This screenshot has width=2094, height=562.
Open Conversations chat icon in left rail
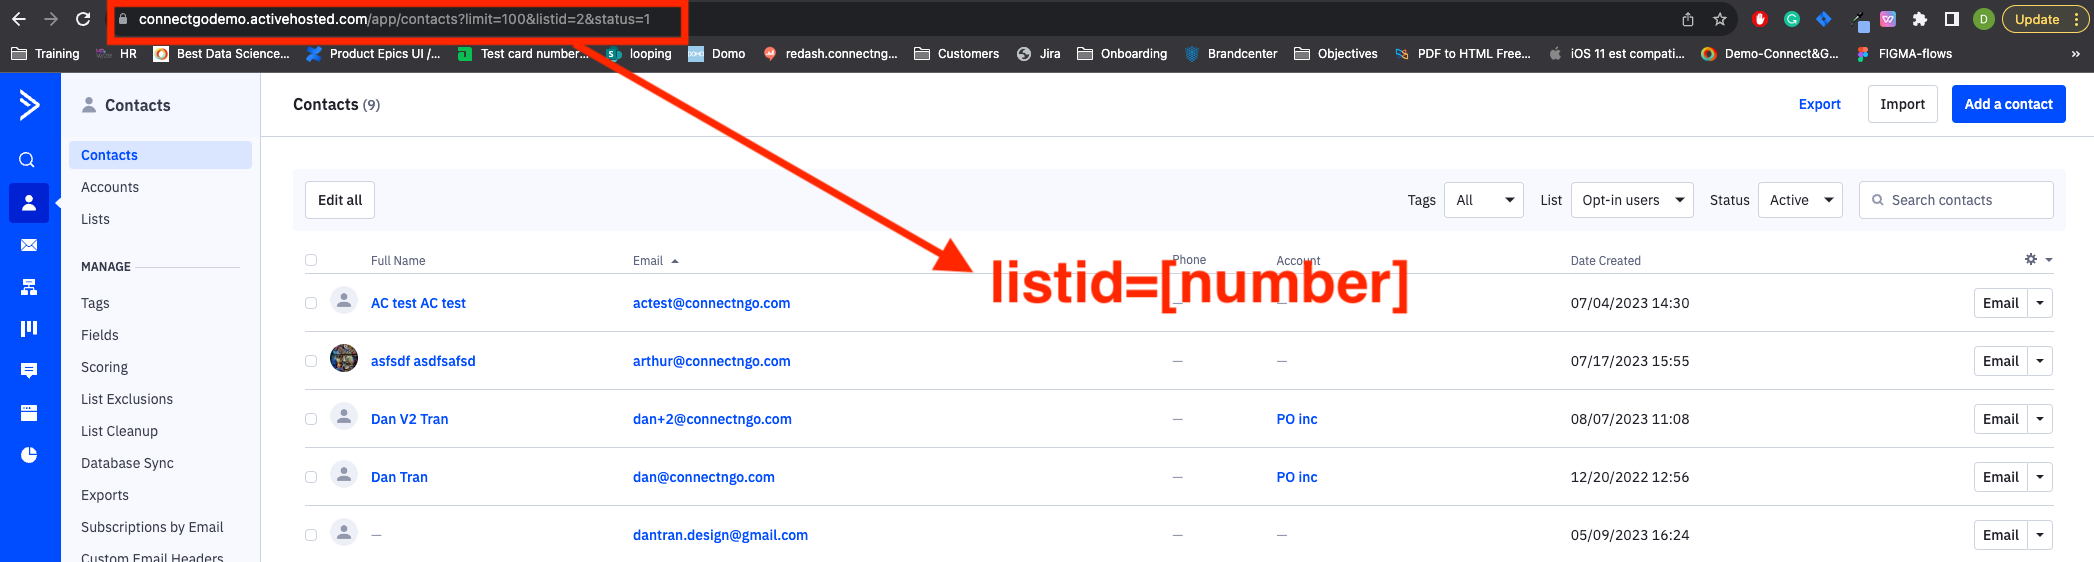point(29,370)
